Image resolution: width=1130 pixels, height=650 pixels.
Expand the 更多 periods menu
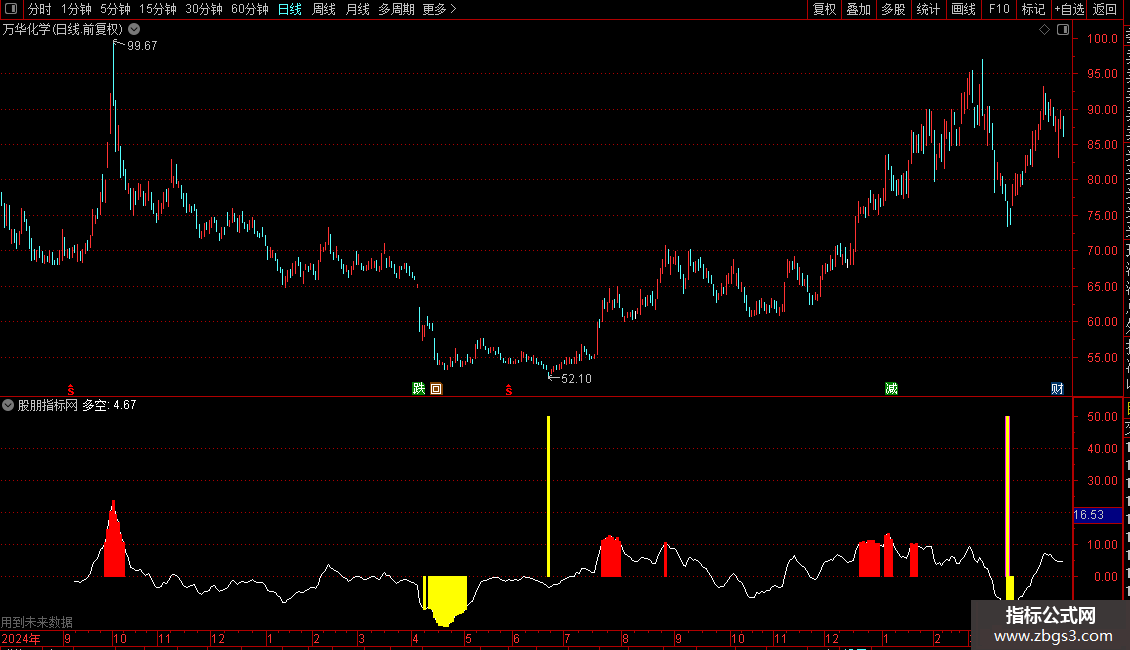point(439,9)
